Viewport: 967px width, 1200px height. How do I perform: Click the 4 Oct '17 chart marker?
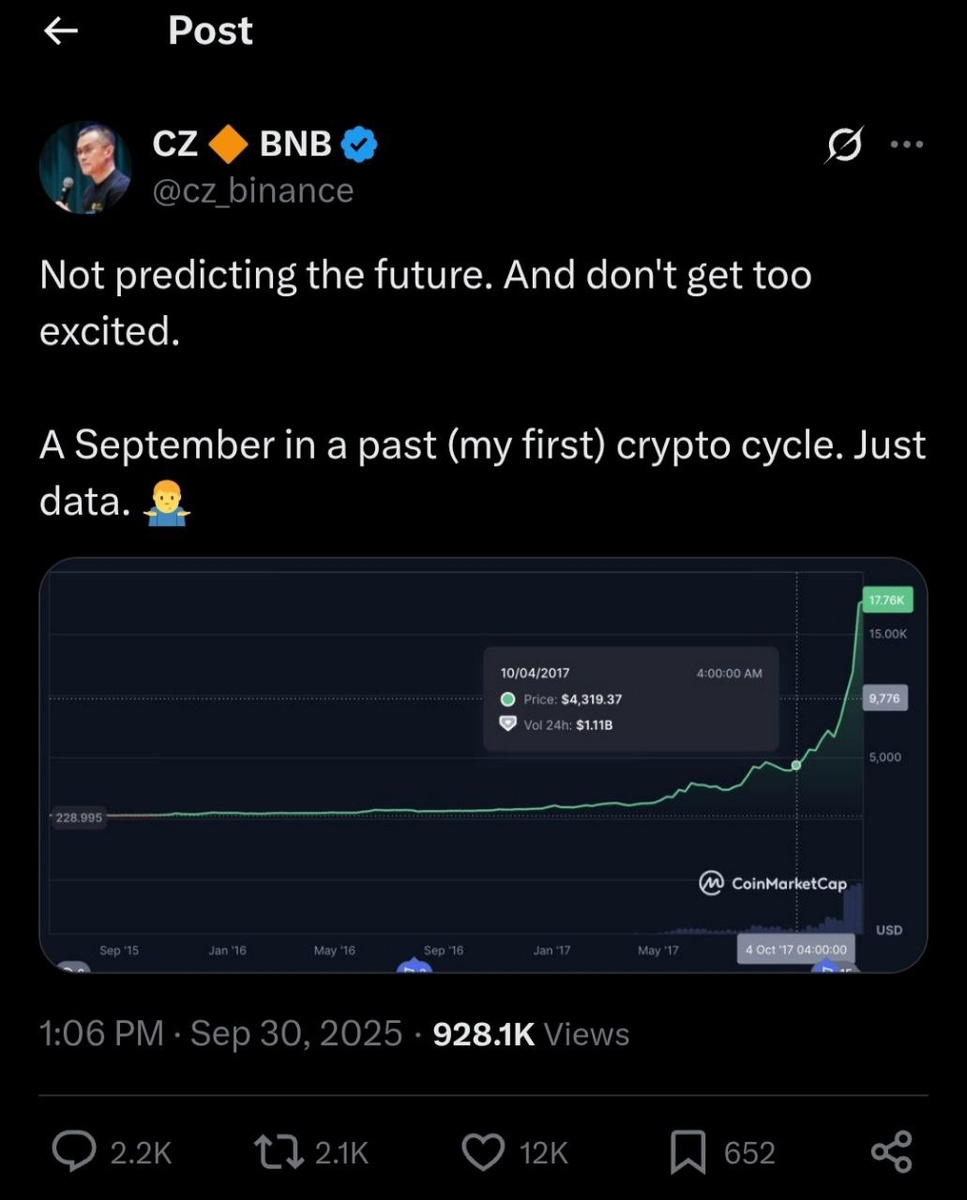[796, 949]
